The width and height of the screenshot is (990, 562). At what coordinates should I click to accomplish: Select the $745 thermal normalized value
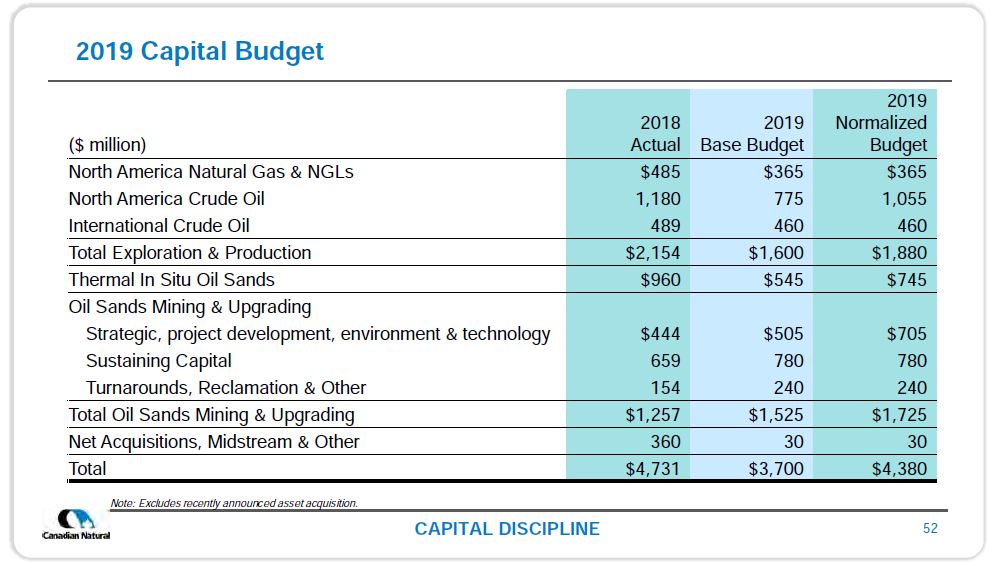(907, 280)
